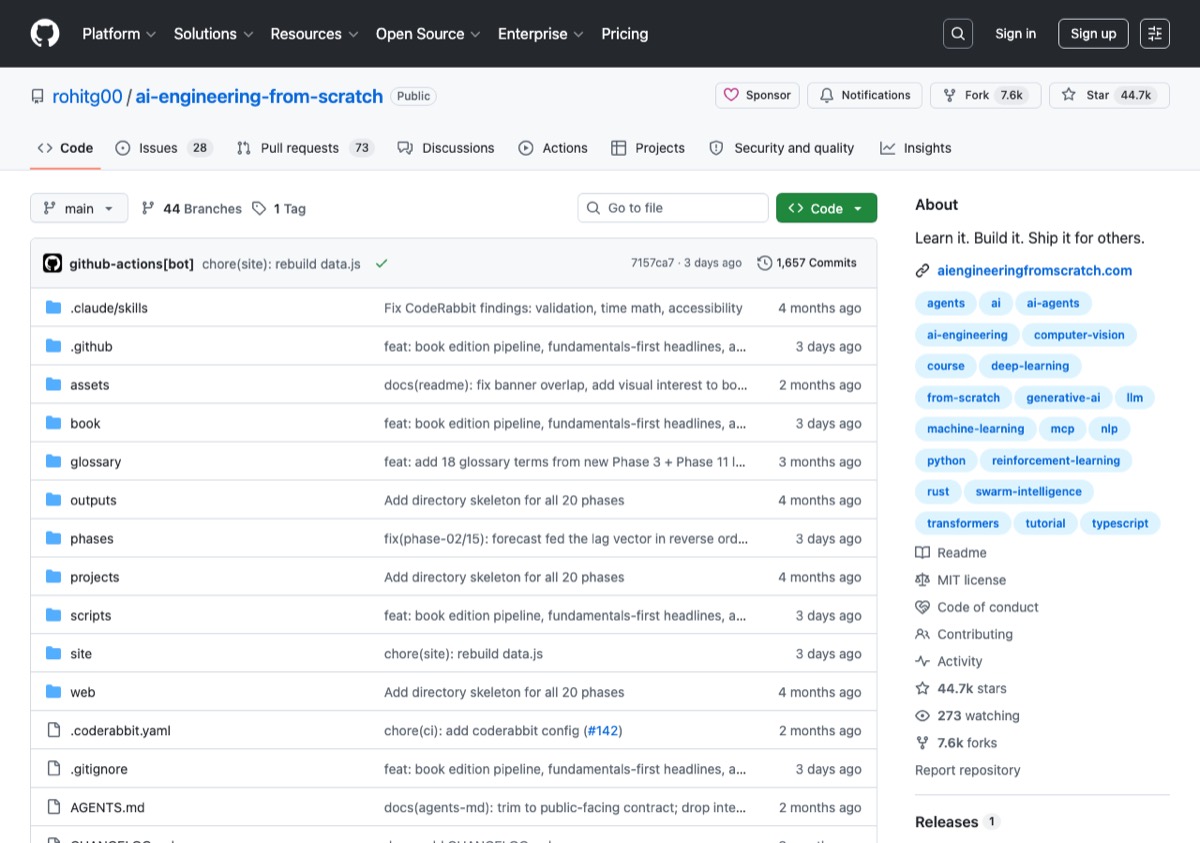Open the .gitignore file

point(98,769)
